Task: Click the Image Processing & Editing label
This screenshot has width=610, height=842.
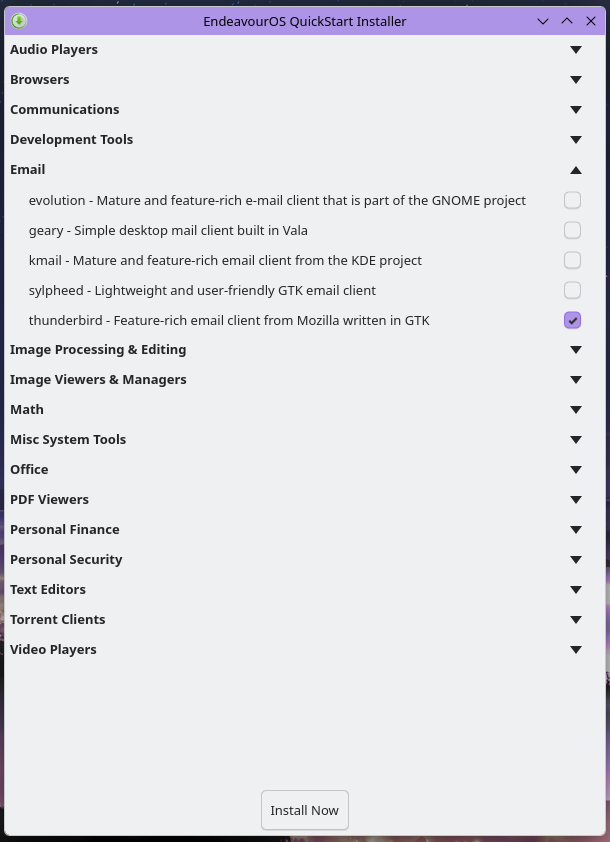Action: (x=98, y=349)
